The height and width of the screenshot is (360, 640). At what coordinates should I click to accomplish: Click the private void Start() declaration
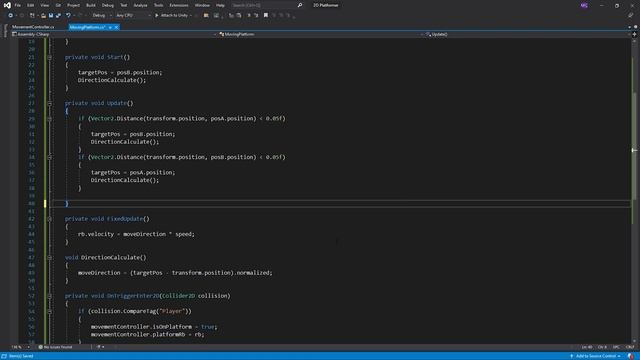97,57
